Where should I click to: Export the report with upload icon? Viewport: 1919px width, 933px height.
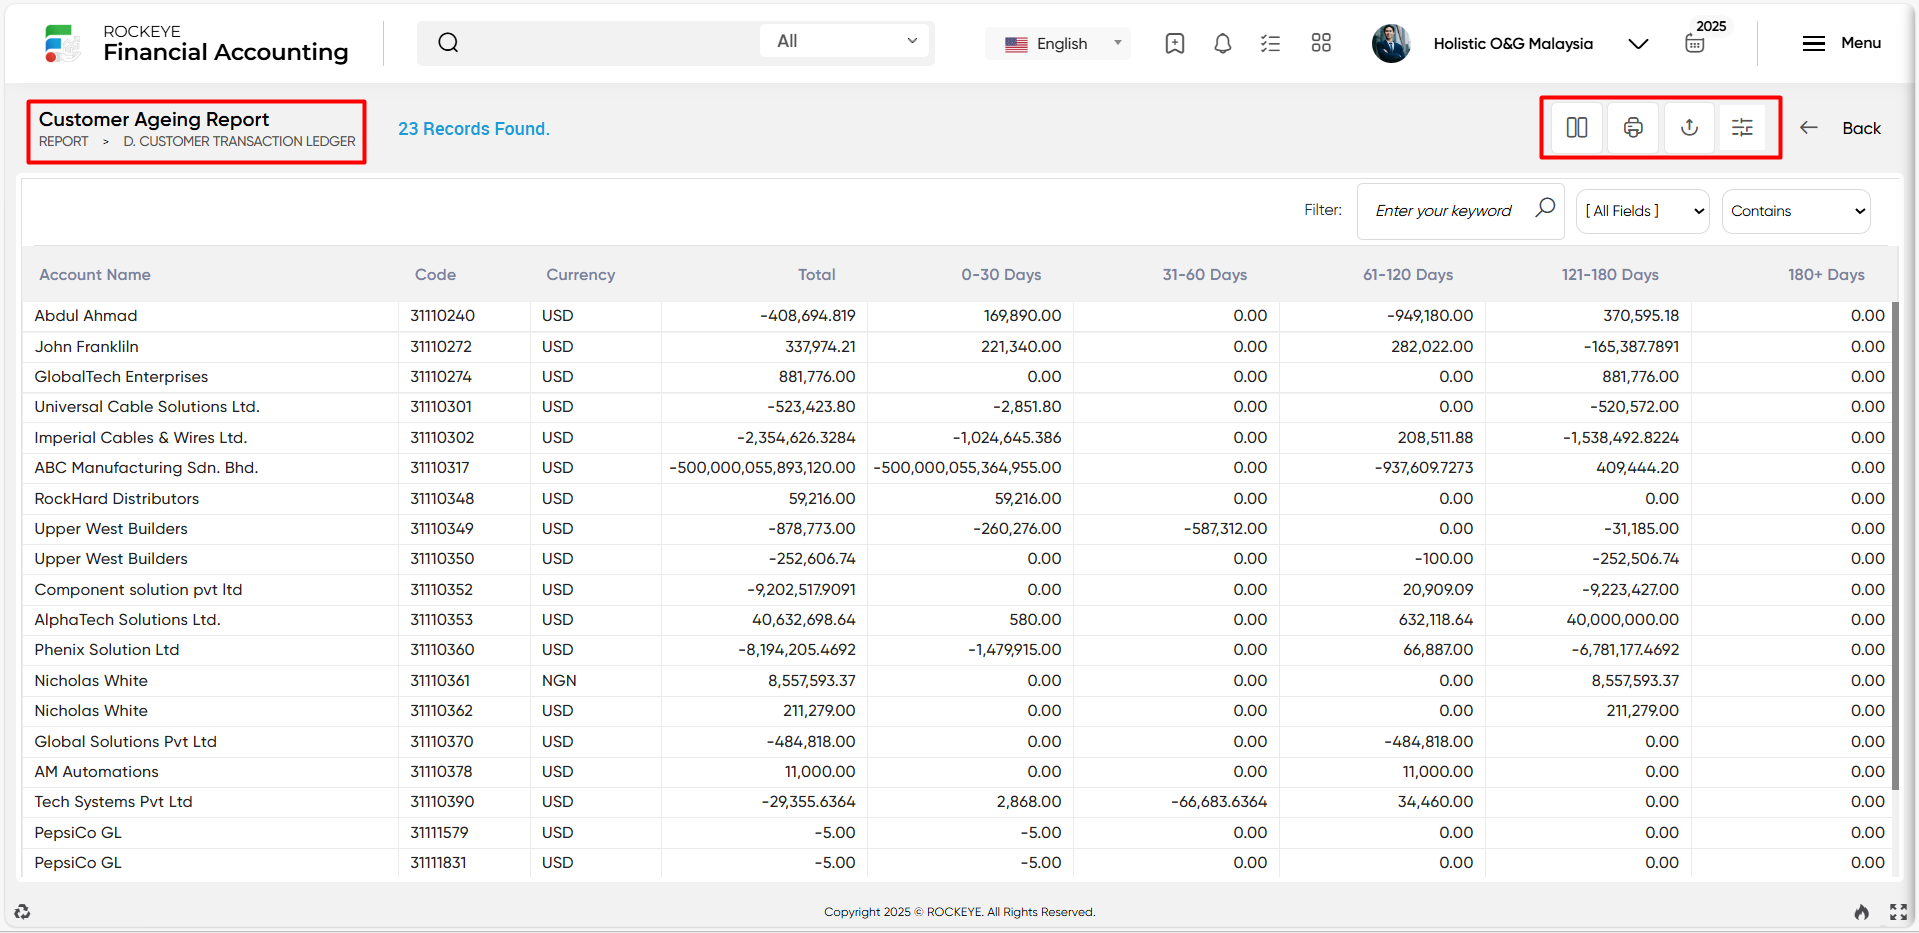coord(1689,127)
